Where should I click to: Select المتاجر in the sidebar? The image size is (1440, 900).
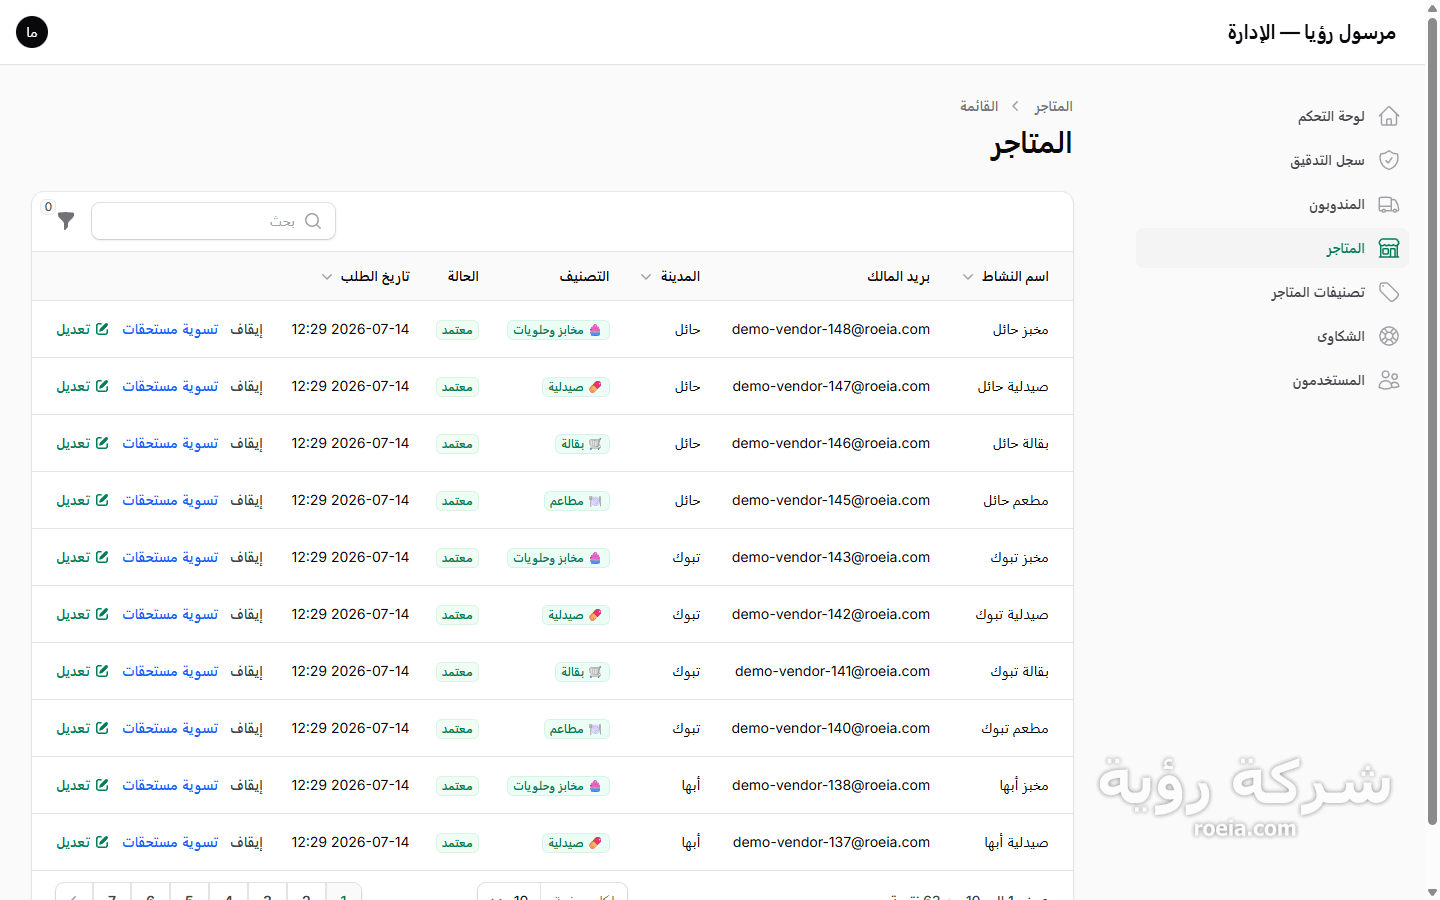1272,248
